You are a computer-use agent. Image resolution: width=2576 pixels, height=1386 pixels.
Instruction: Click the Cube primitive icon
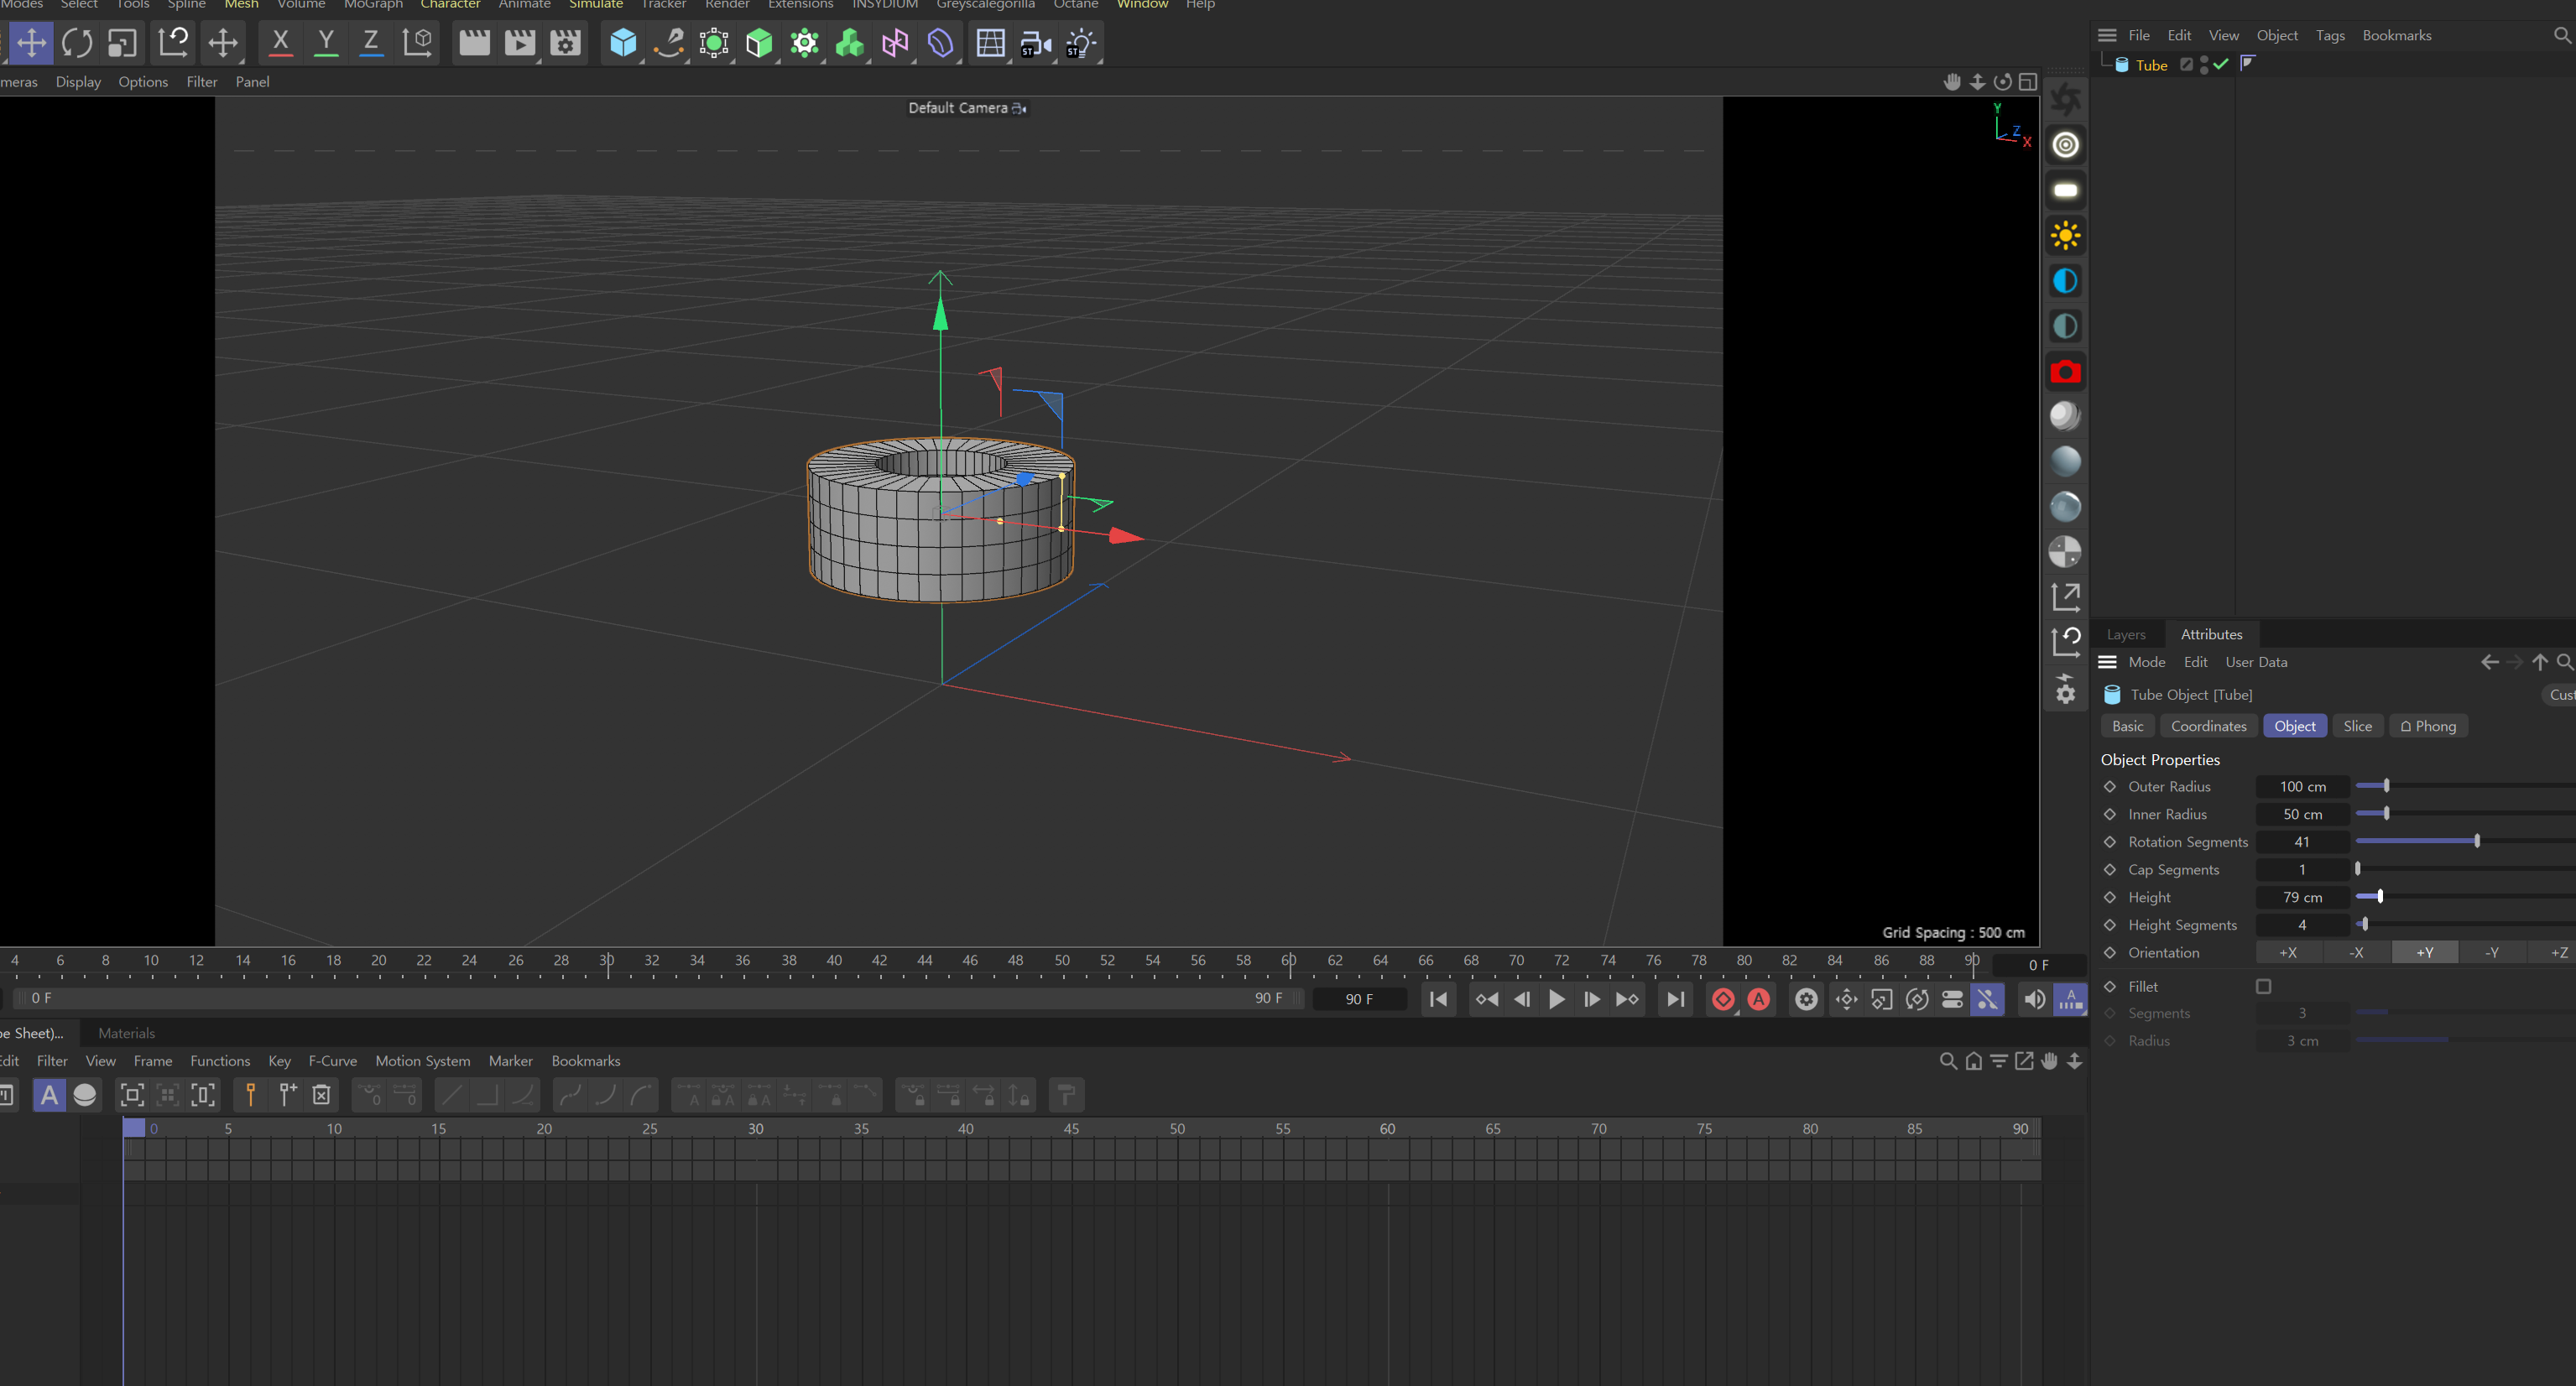(623, 43)
